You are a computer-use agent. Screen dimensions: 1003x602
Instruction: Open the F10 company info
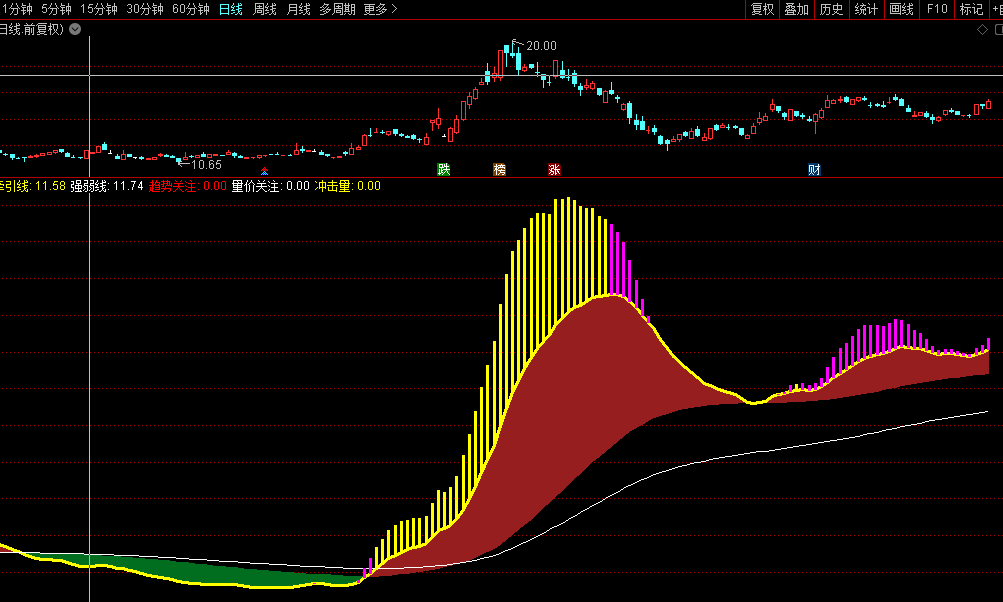pyautogui.click(x=937, y=9)
